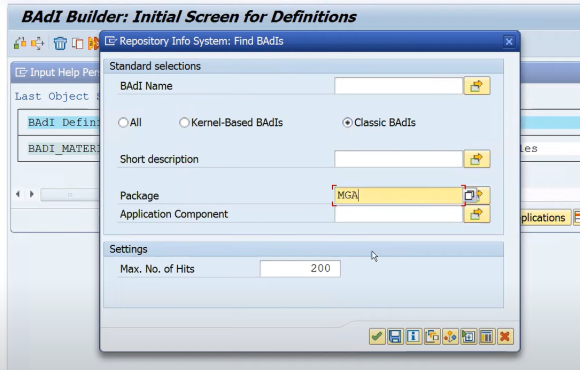
Task: Click the horizontal scrollbar in Input Help window
Action: point(70,194)
